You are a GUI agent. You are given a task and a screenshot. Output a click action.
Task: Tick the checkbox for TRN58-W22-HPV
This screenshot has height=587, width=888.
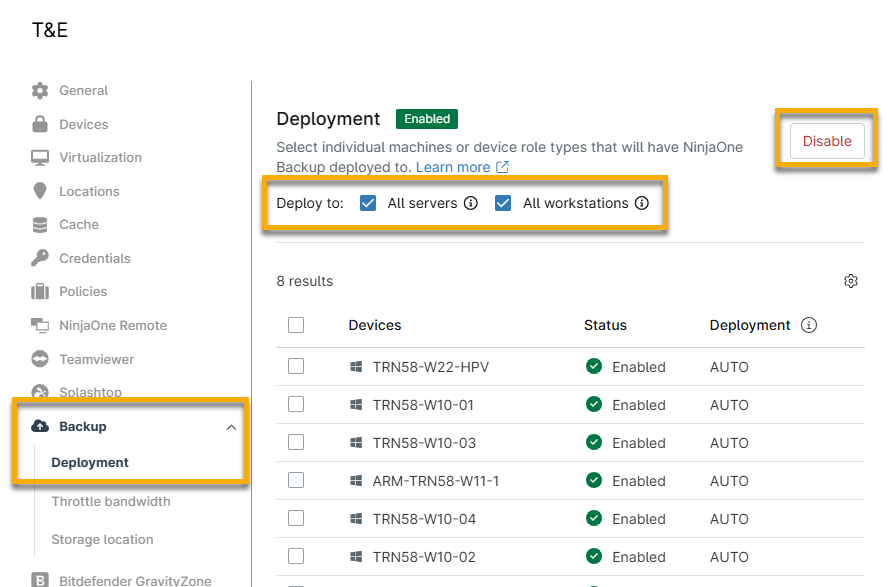(296, 367)
